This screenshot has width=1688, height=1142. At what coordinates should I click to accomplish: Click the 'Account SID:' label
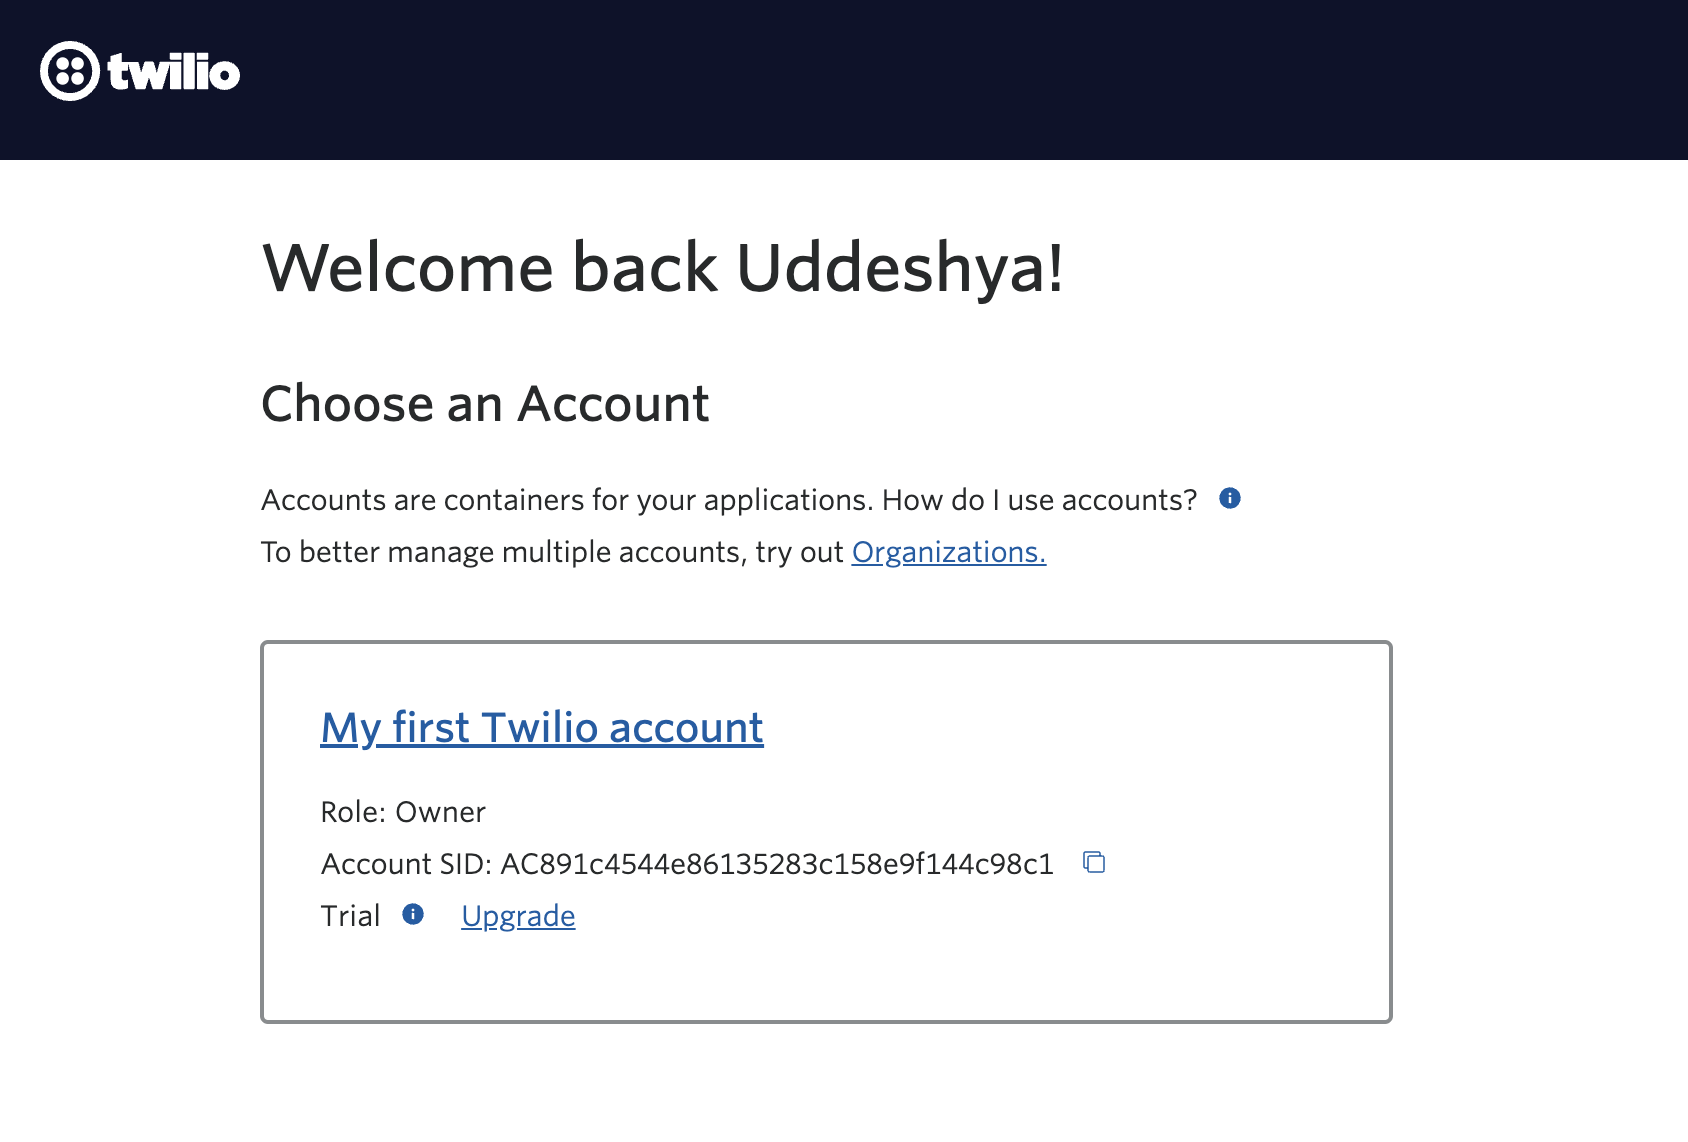(406, 864)
